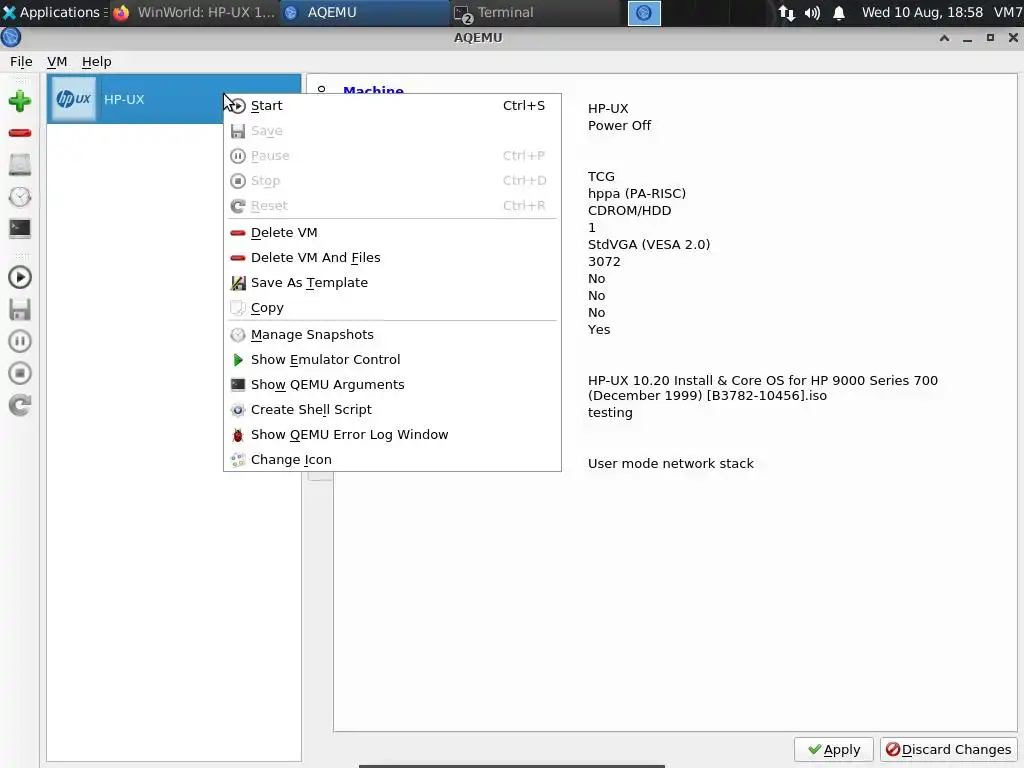
Task: Click the 'User mode network stack' text
Action: pos(670,464)
